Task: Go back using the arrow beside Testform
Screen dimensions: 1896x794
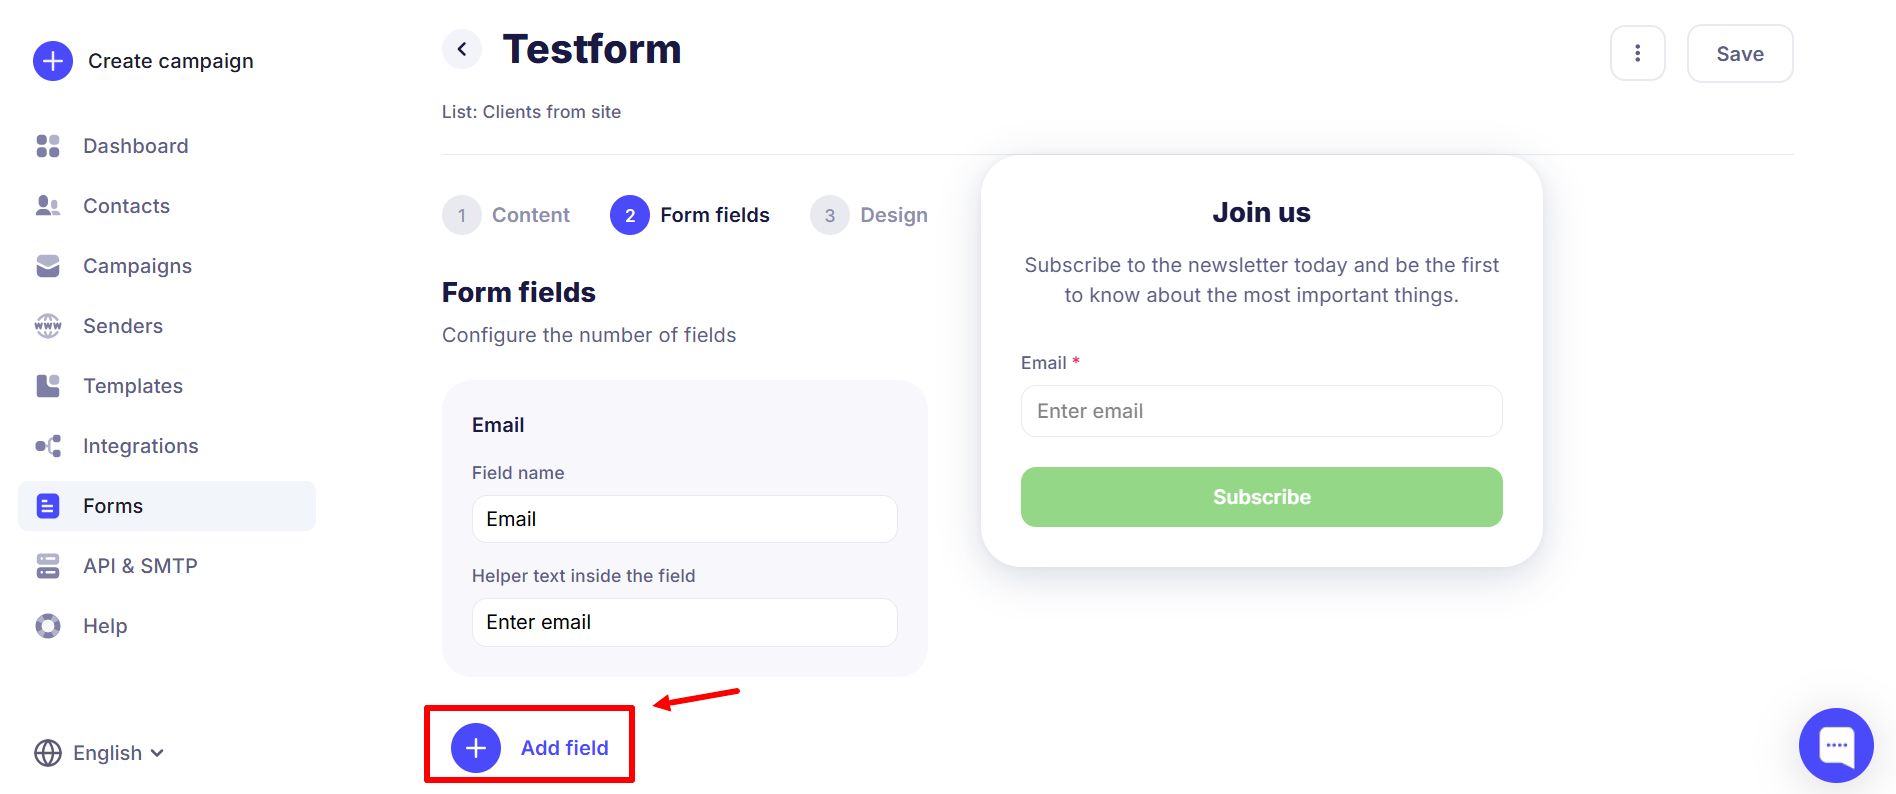Action: coord(462,49)
